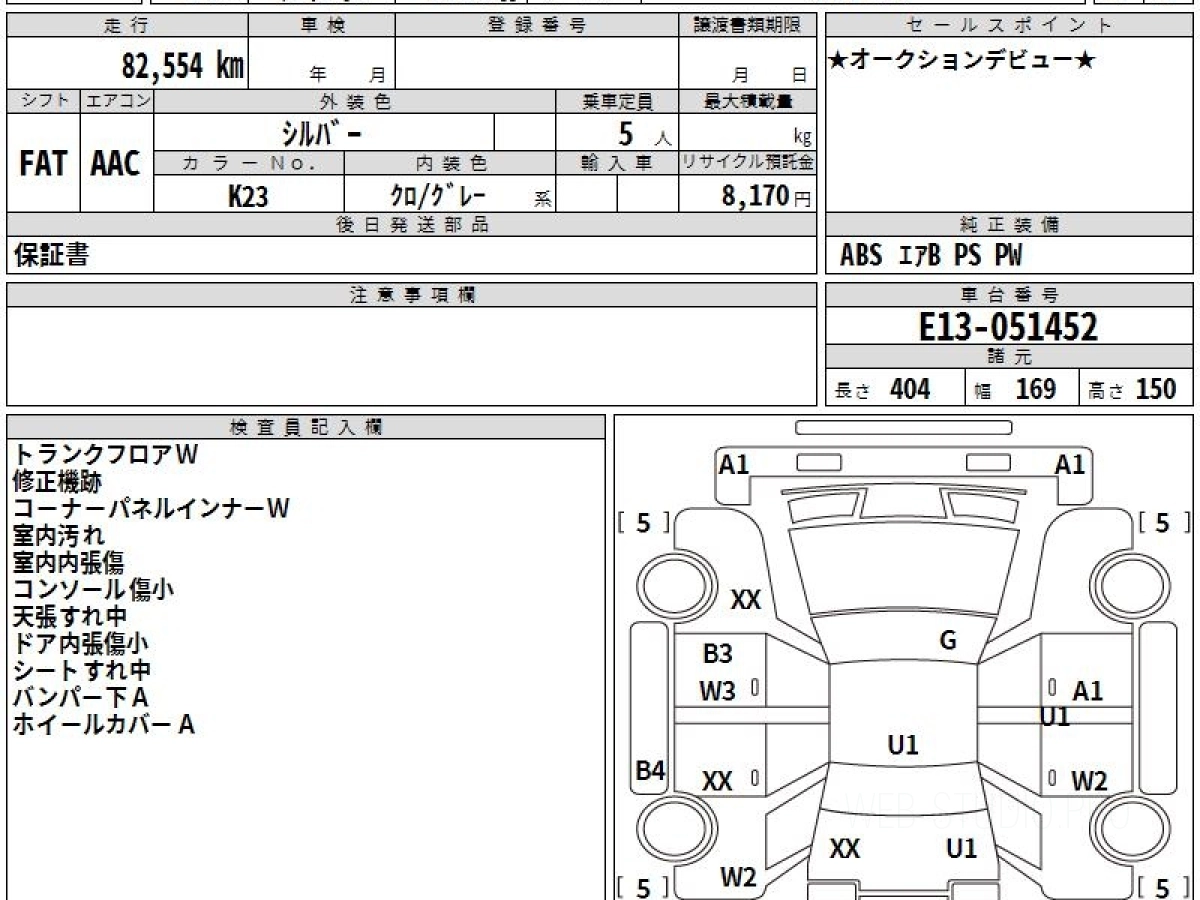
Task: Select the FAT shift type cell
Action: coord(43,164)
